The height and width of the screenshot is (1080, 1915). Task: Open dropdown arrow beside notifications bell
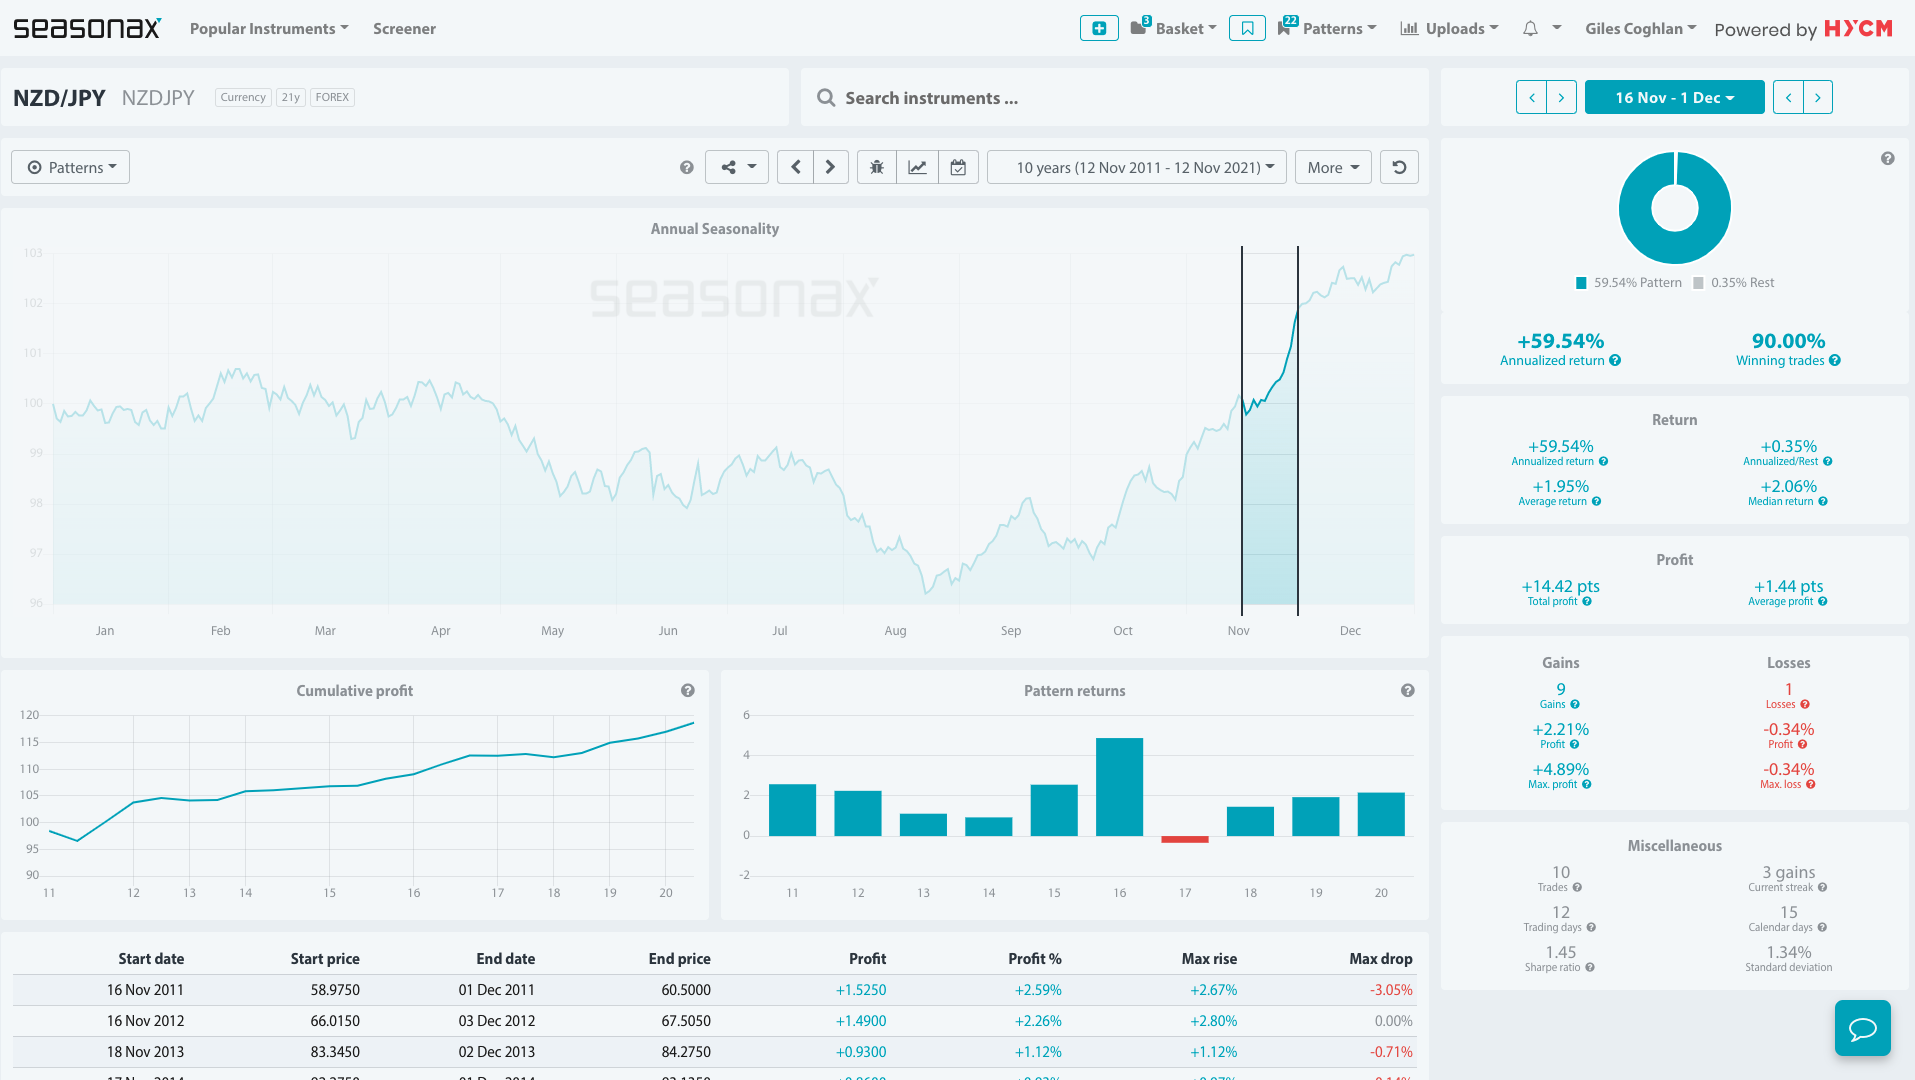(1557, 28)
